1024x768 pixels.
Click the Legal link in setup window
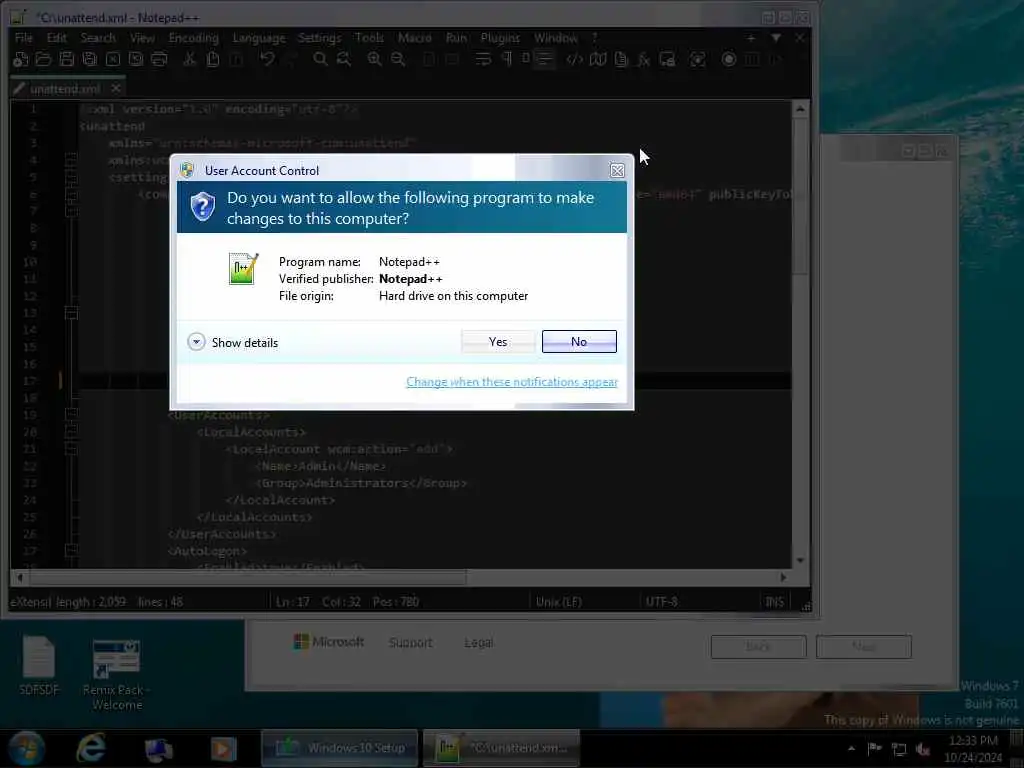[x=478, y=643]
